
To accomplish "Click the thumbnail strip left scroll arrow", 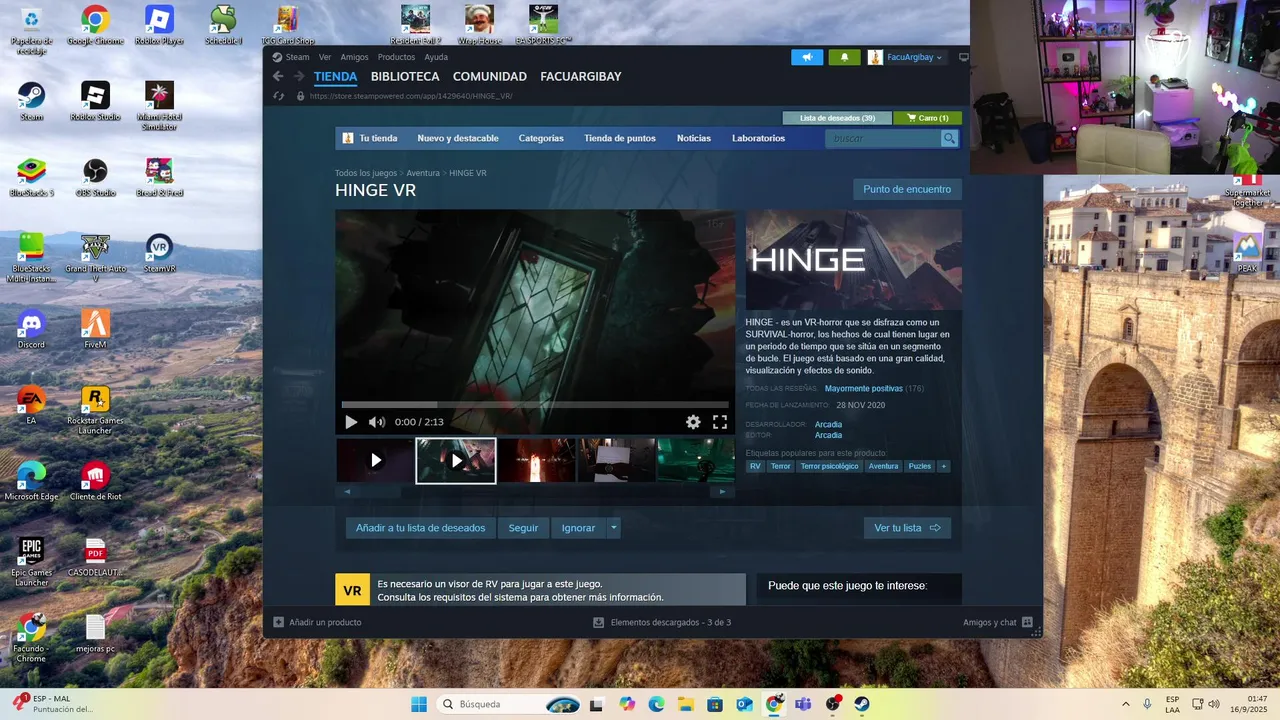I will [x=347, y=492].
